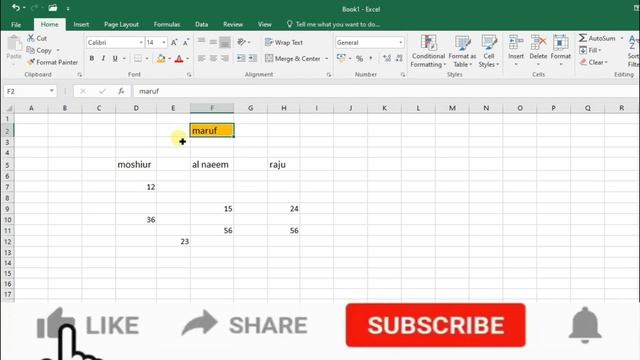Screen dimensions: 640x360
Task: Open the Font dialog launcher
Action: (x=189, y=75)
